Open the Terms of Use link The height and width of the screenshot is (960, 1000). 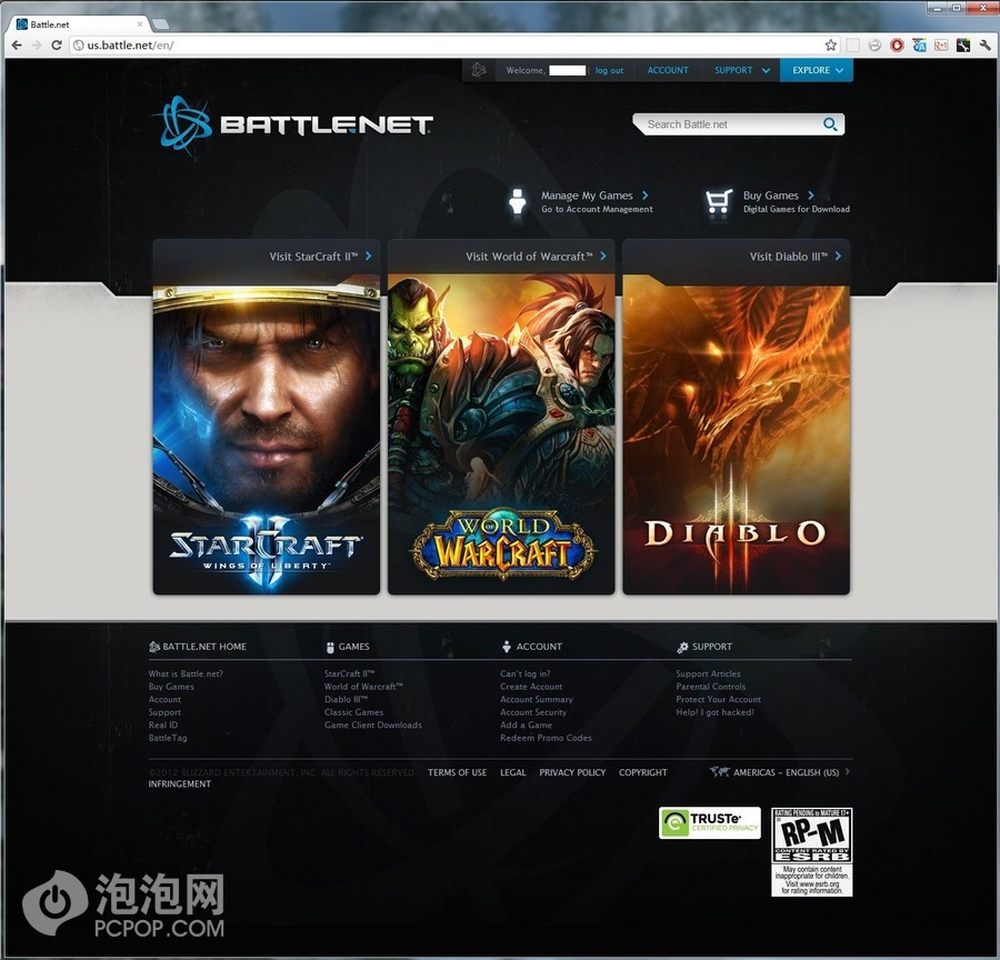coord(457,772)
